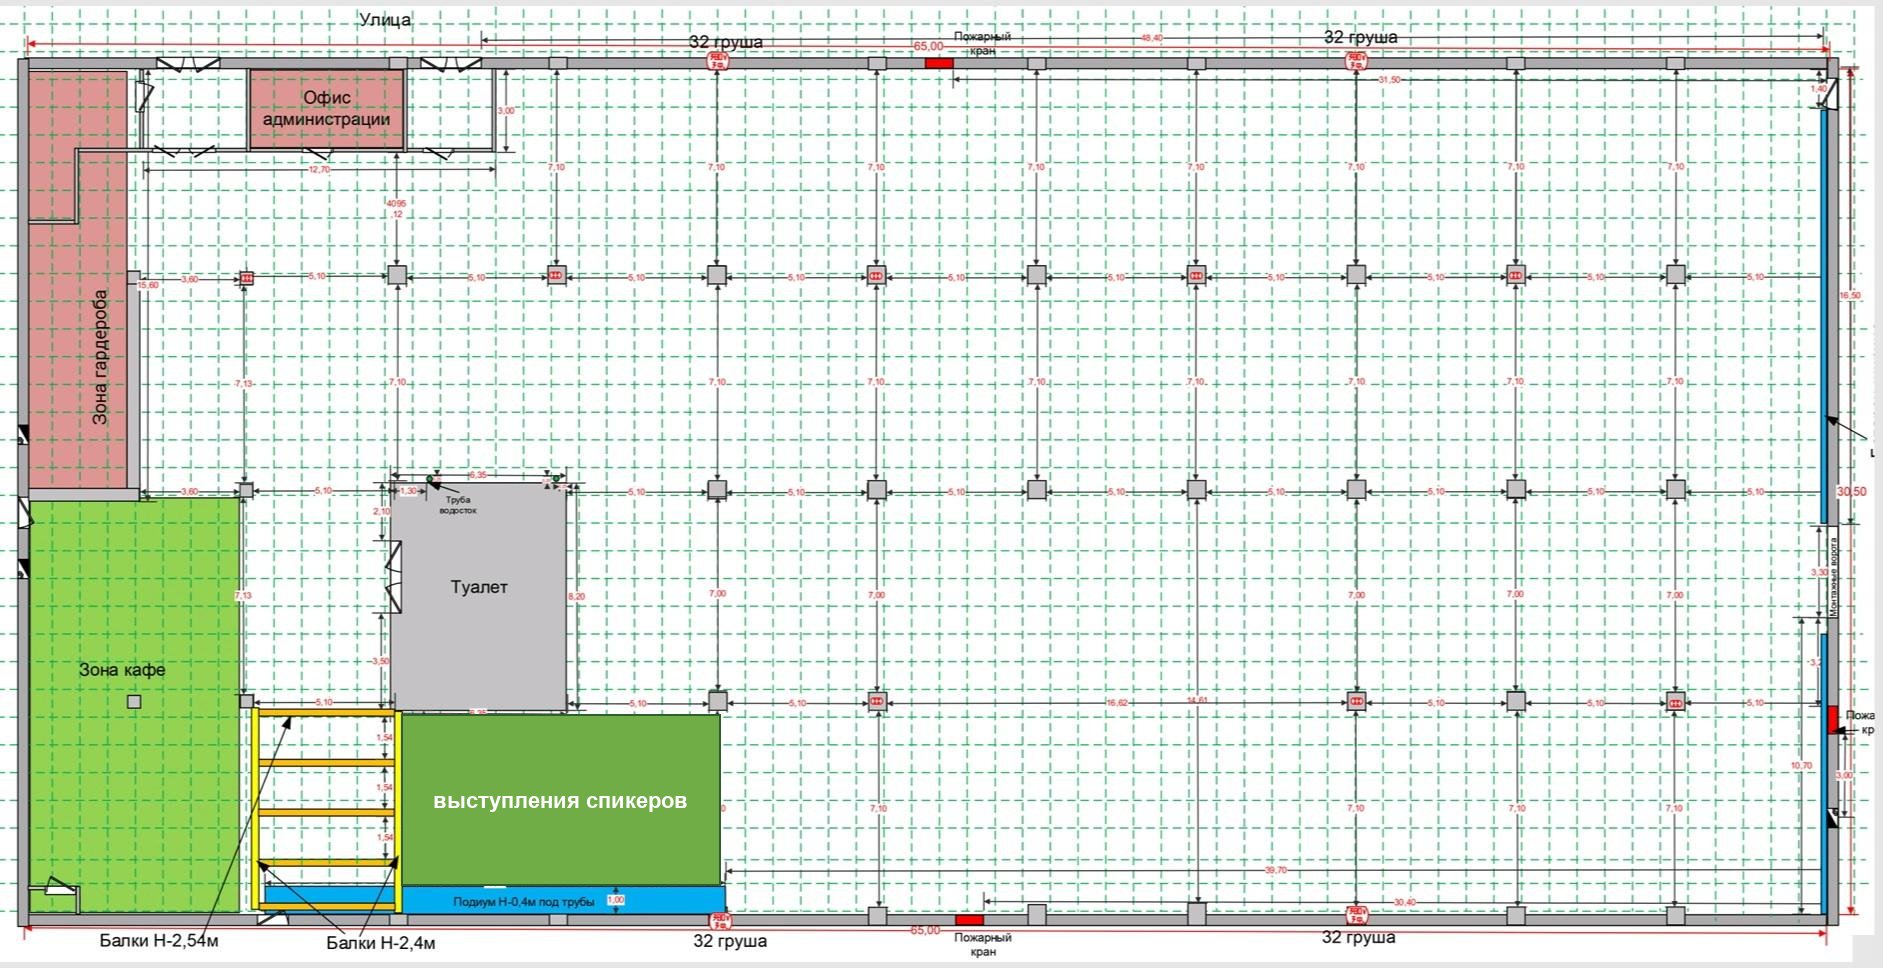Image resolution: width=1883 pixels, height=968 pixels.
Task: Select the small square column inside the cafe zone
Action: [134, 702]
